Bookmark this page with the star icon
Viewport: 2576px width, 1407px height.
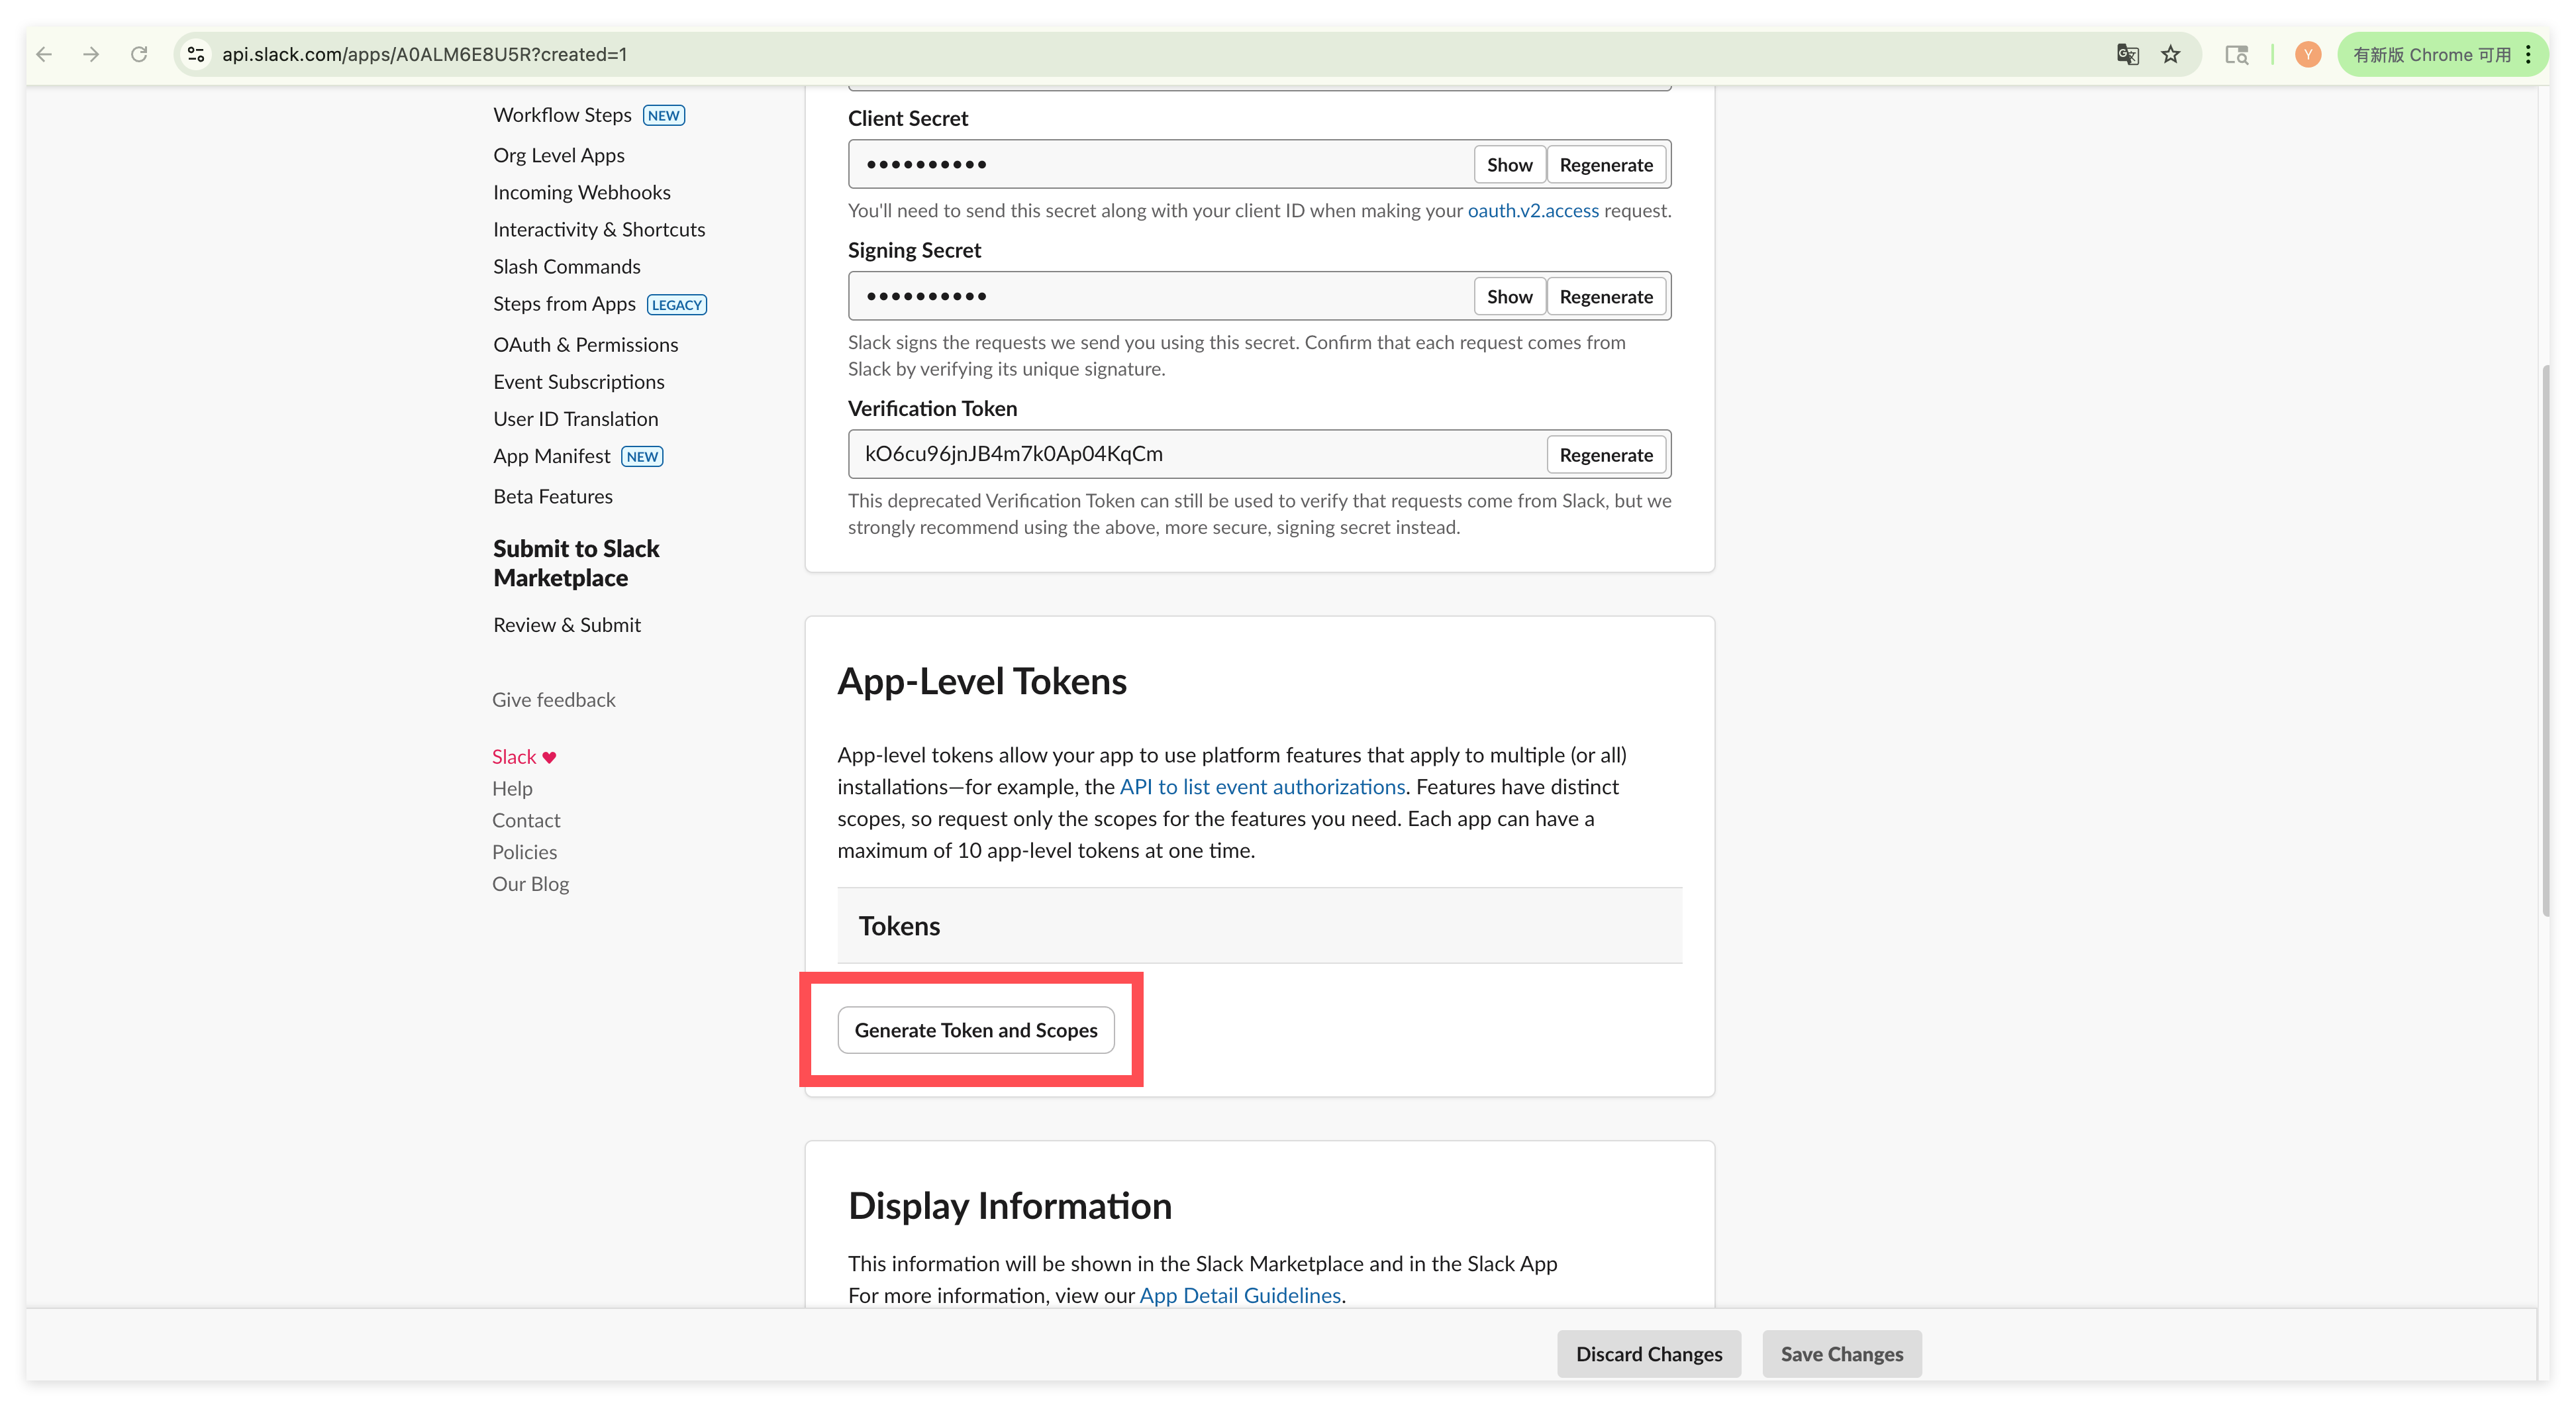click(x=2170, y=54)
